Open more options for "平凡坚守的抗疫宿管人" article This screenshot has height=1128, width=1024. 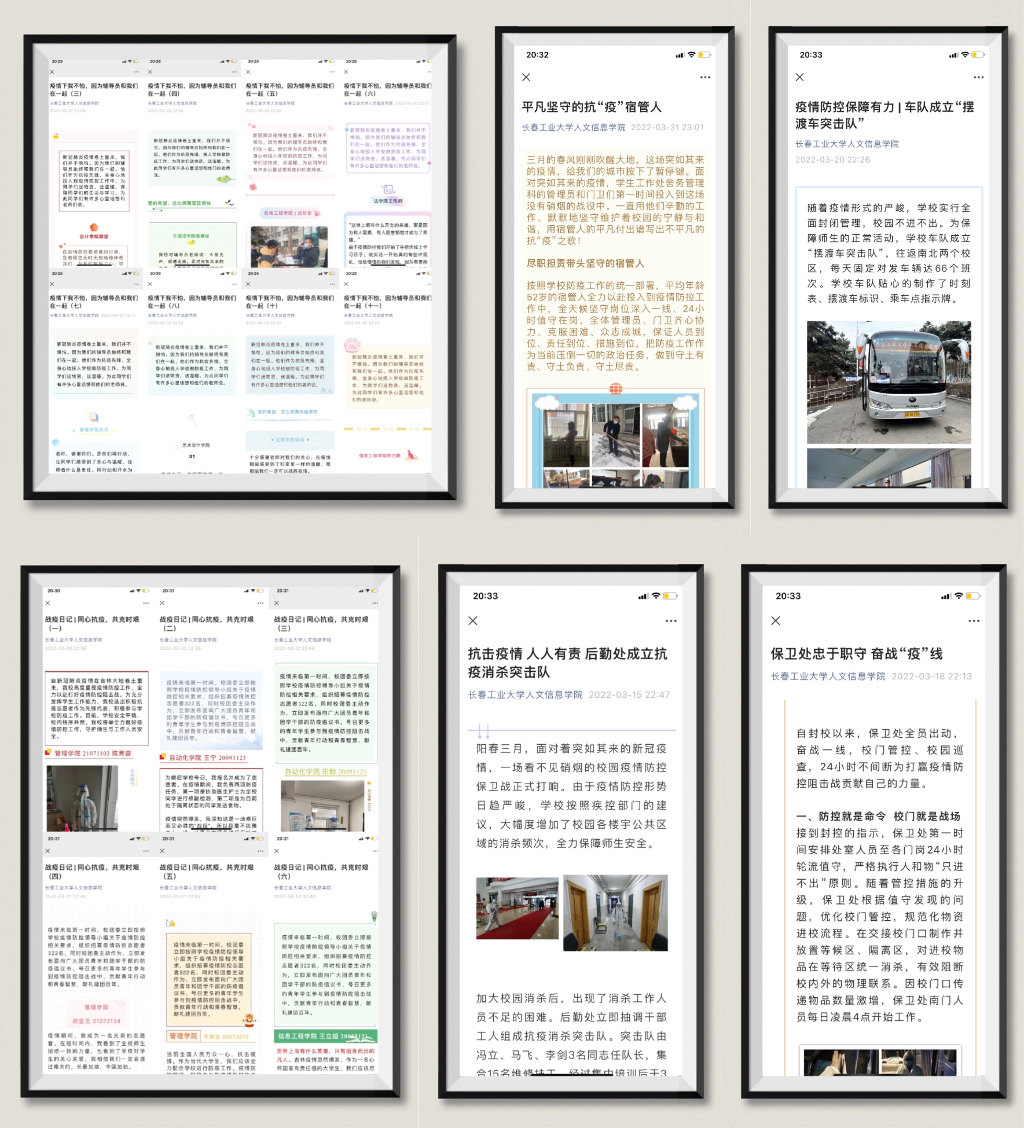pyautogui.click(x=705, y=77)
